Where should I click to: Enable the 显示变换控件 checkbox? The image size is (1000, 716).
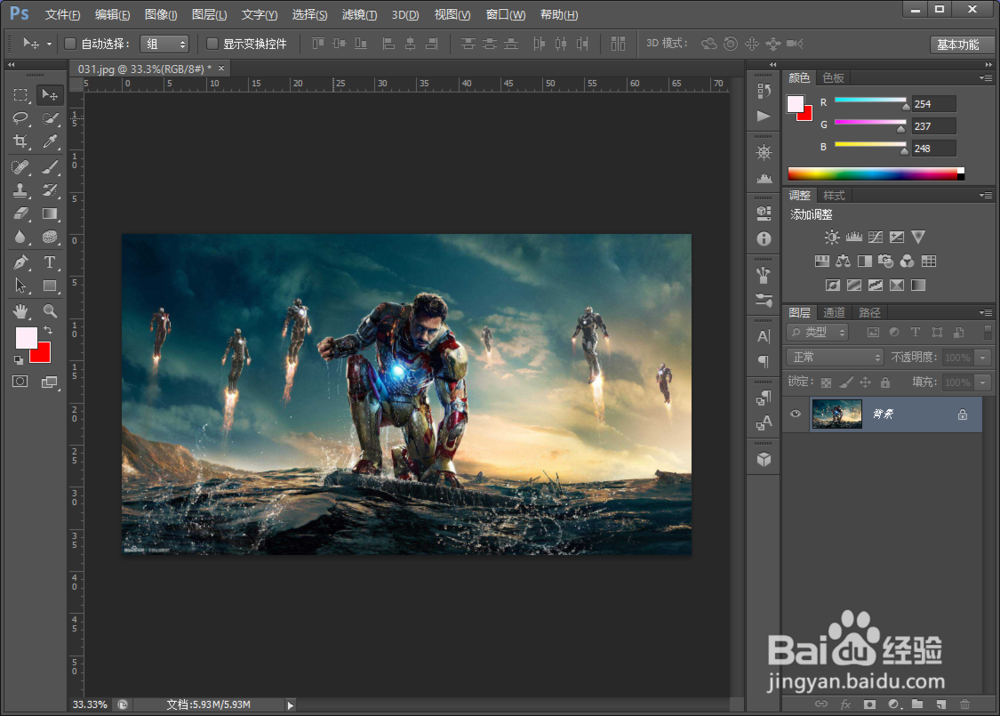coord(212,43)
